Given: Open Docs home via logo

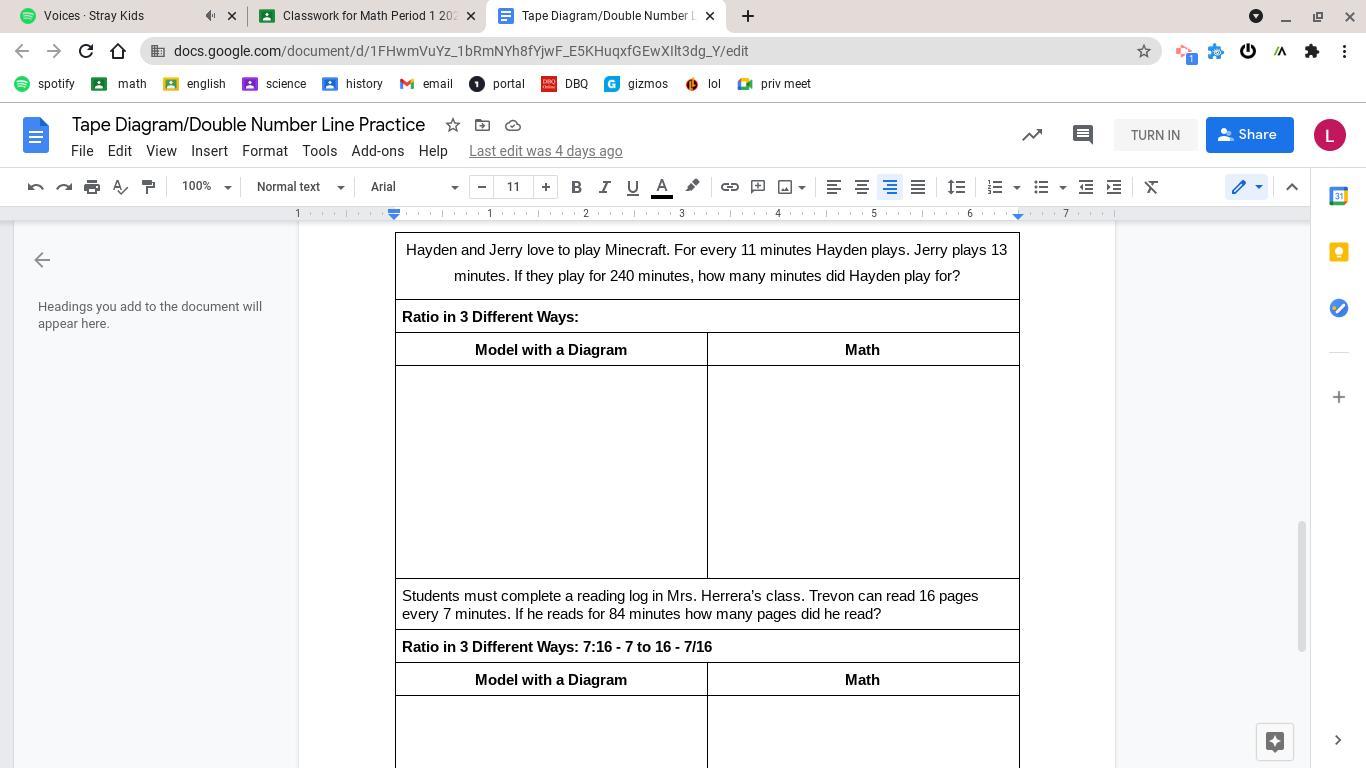Looking at the screenshot, I should (x=36, y=135).
